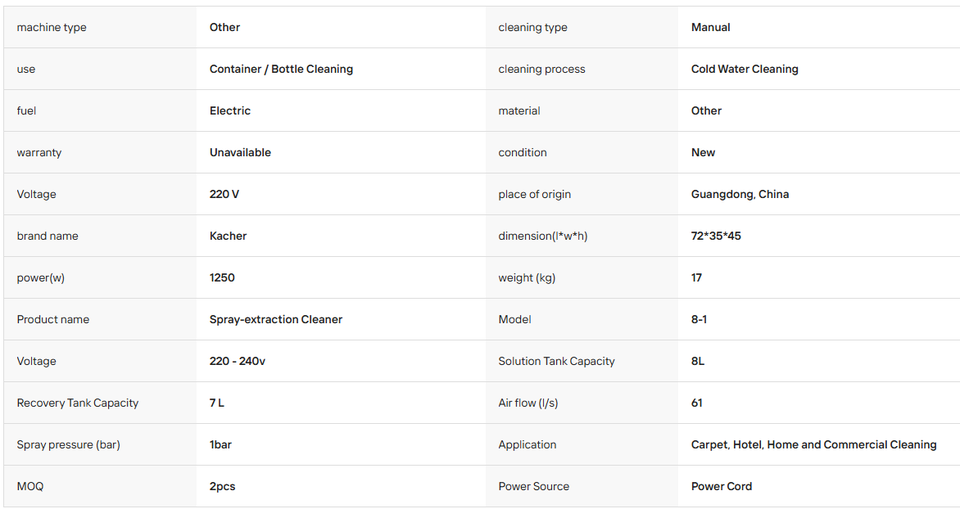
Task: Click the 'Electric' fuel value
Action: click(x=230, y=111)
